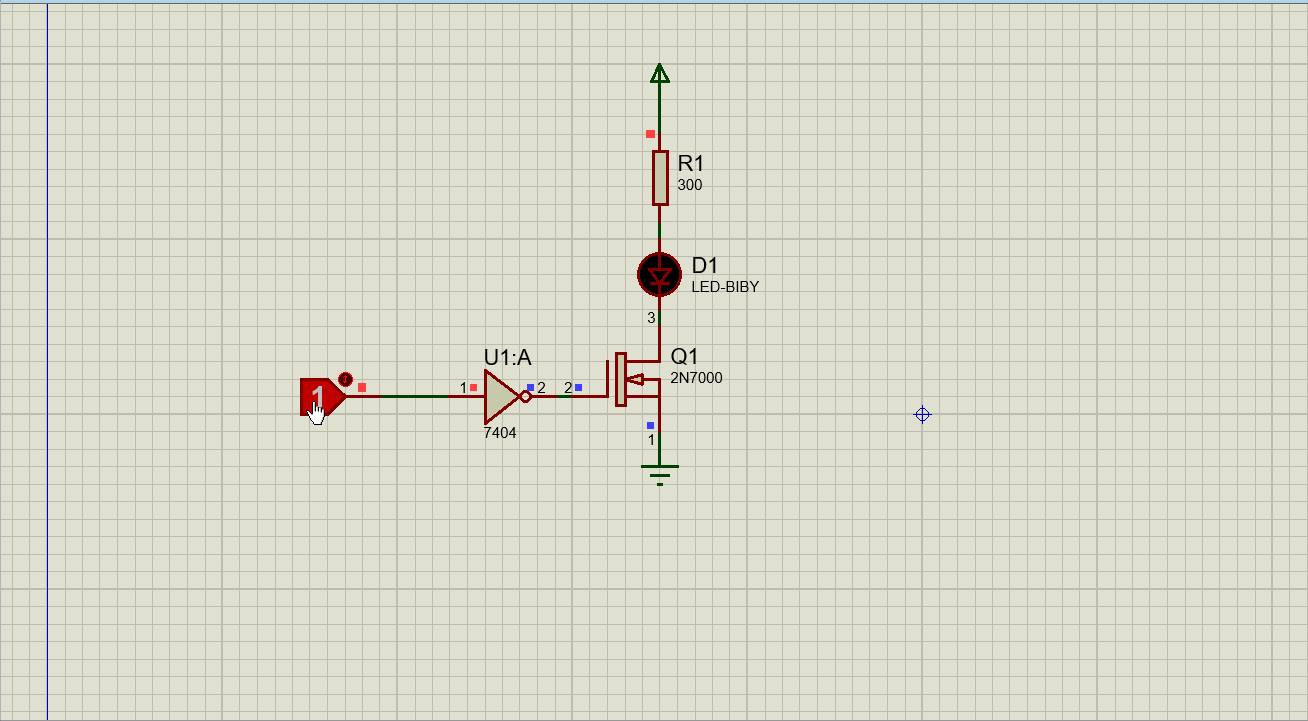The width and height of the screenshot is (1308, 721).
Task: Click the red probe square above resistor R1
Action: click(x=650, y=134)
